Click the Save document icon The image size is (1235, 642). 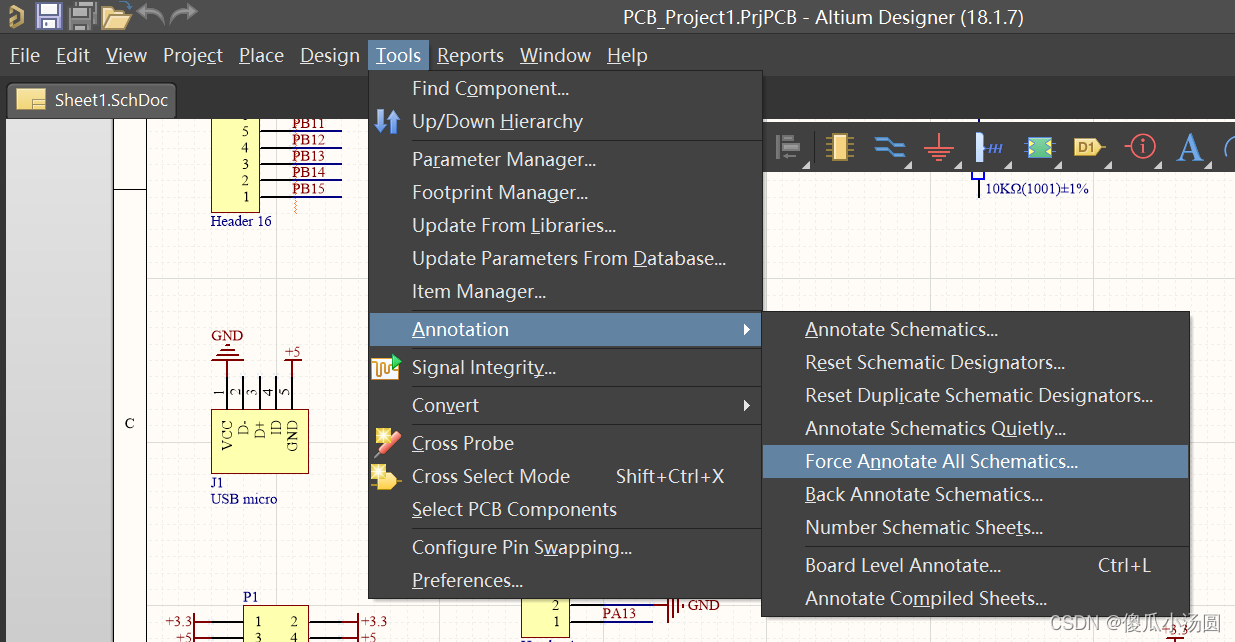coord(48,16)
